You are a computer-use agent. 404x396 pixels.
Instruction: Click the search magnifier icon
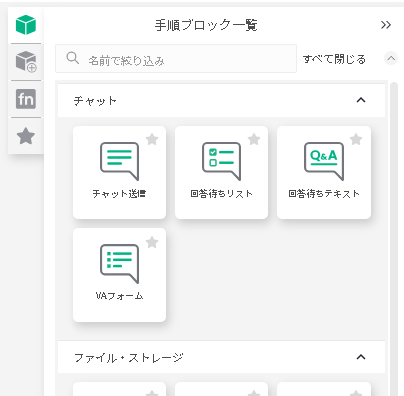click(73, 58)
